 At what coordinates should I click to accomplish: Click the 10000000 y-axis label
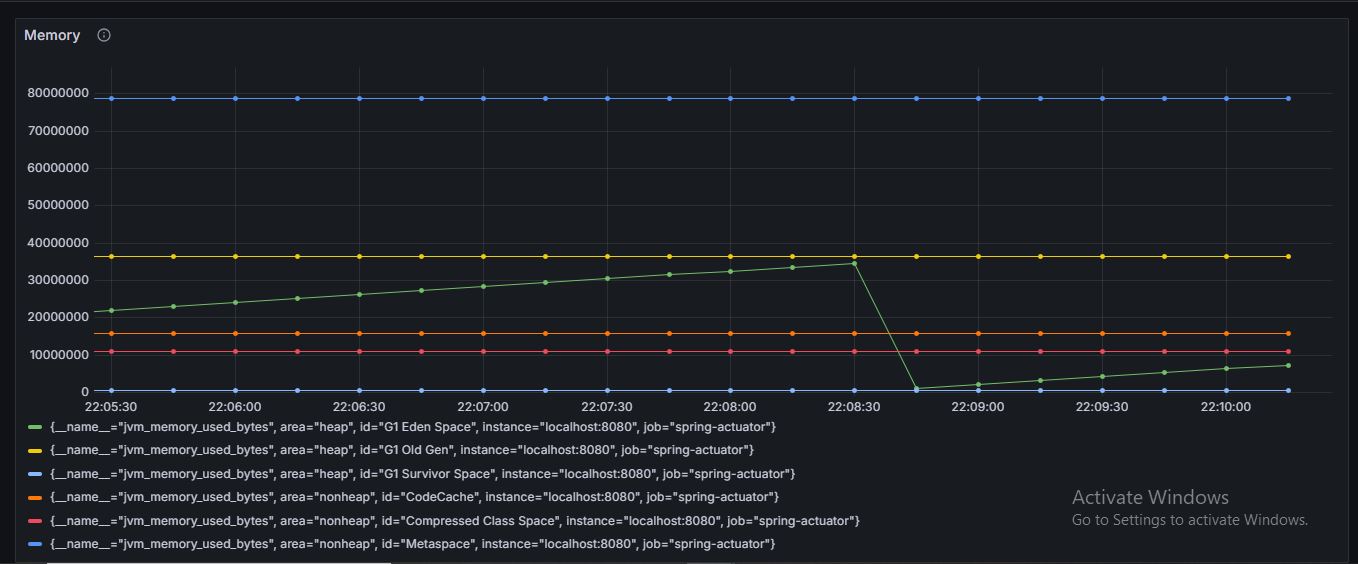click(58, 354)
